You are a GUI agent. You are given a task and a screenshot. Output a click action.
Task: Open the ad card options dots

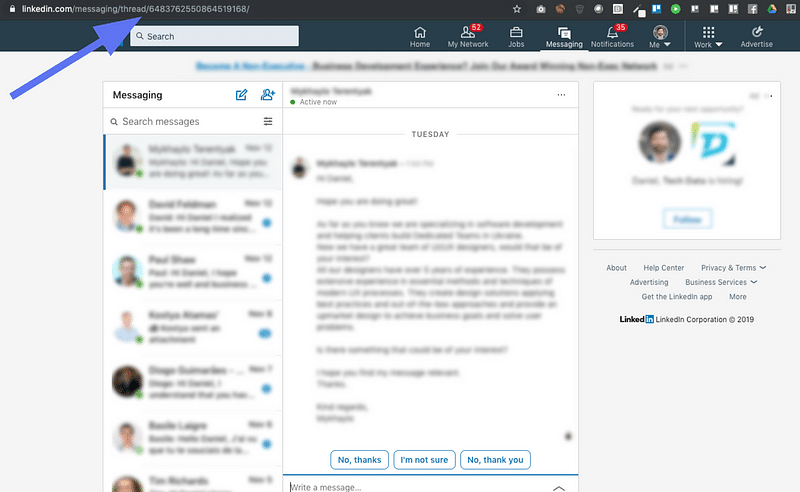tap(769, 96)
